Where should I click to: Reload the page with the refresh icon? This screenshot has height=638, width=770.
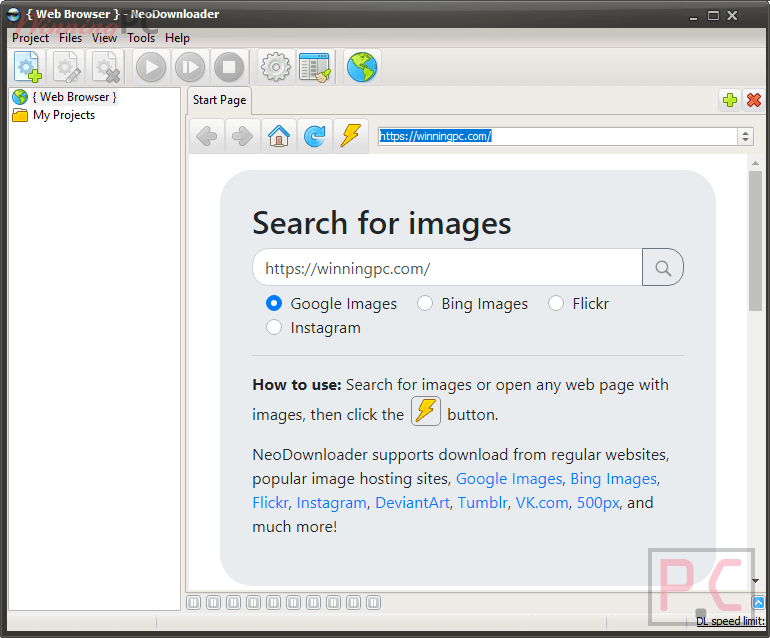coord(315,136)
